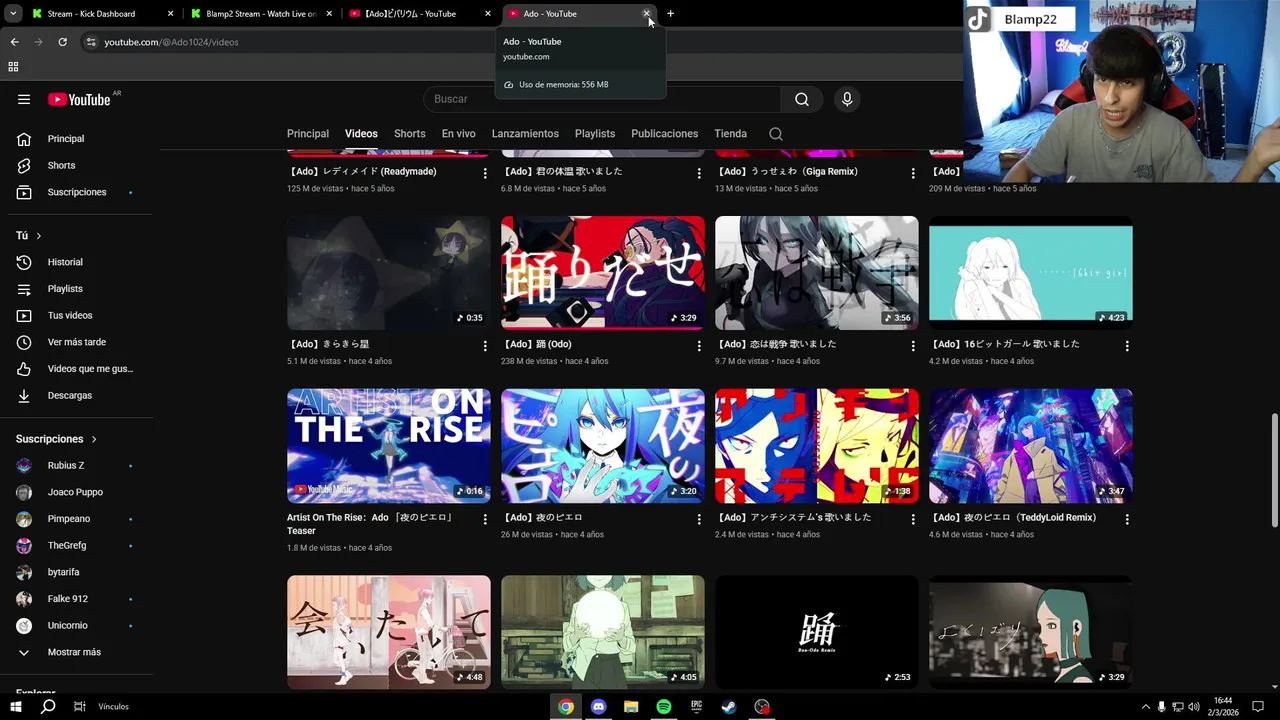Open Task View on taskbar
Image resolution: width=1280 pixels, height=720 pixels.
pyautogui.click(x=79, y=707)
